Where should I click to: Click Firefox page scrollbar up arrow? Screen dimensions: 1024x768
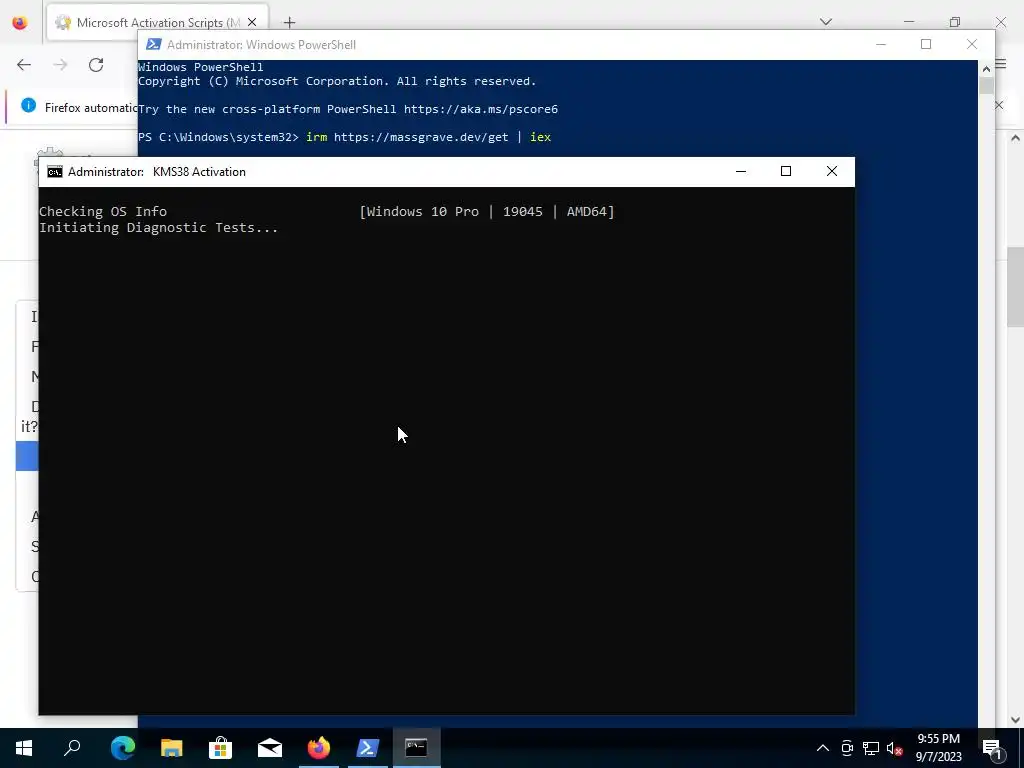pos(1016,138)
